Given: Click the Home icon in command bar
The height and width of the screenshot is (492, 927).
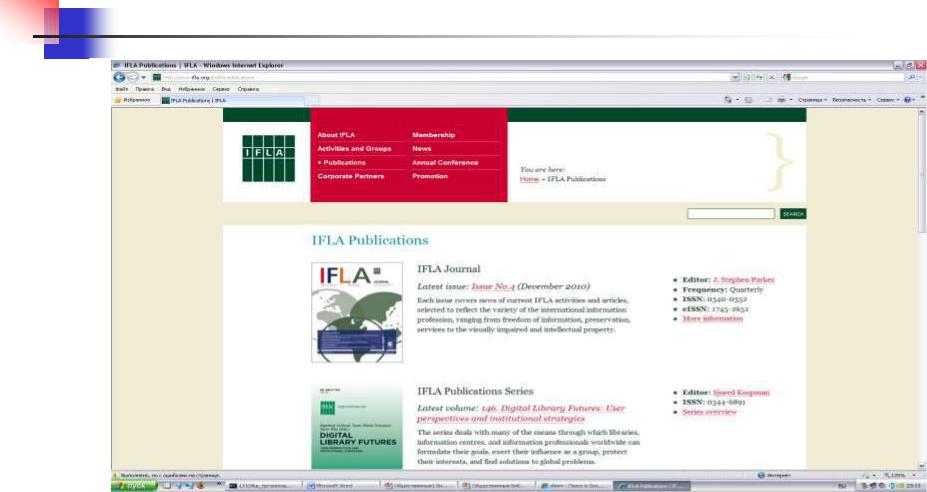Looking at the screenshot, I should point(728,100).
